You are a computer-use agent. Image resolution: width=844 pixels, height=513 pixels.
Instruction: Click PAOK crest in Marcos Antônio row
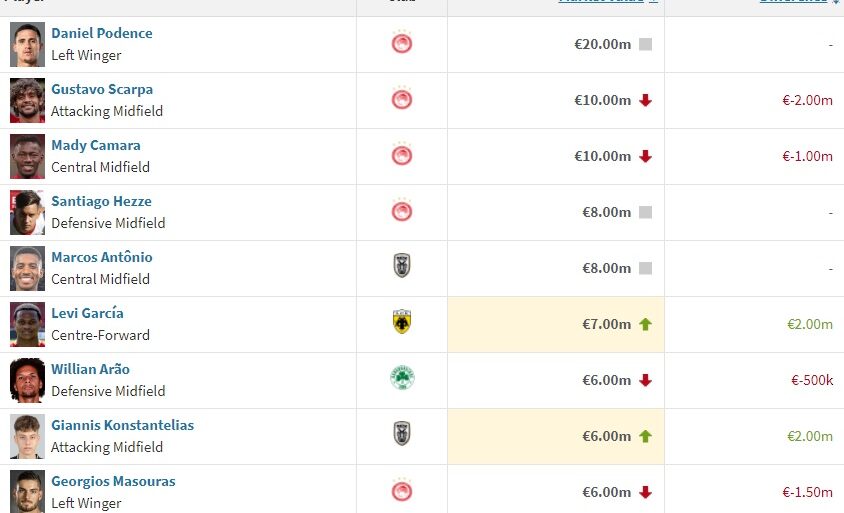[x=402, y=266]
